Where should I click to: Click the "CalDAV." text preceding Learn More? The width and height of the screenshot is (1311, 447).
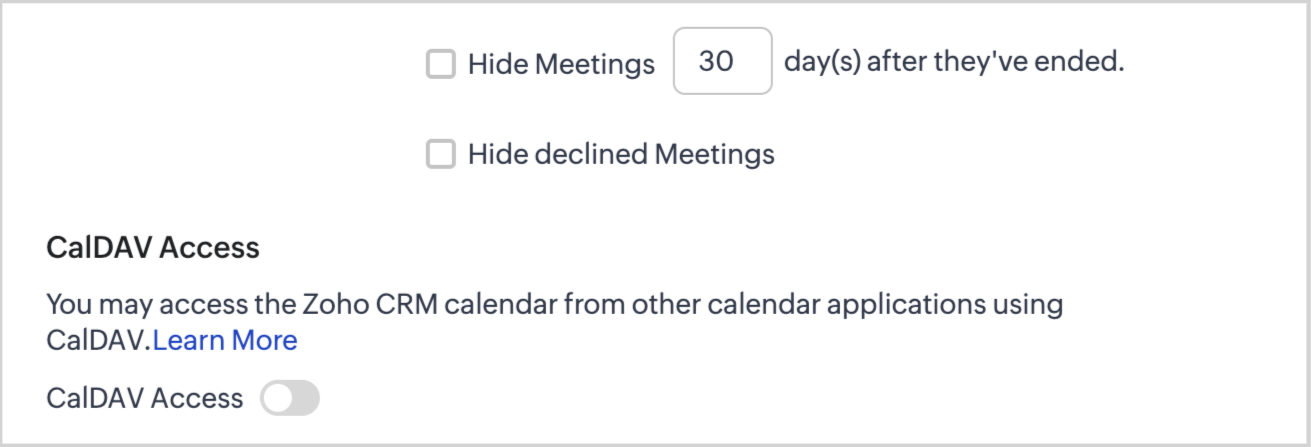[x=98, y=341]
